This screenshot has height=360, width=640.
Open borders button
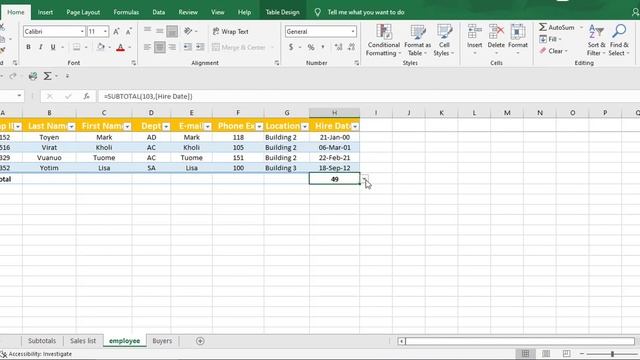76,47
